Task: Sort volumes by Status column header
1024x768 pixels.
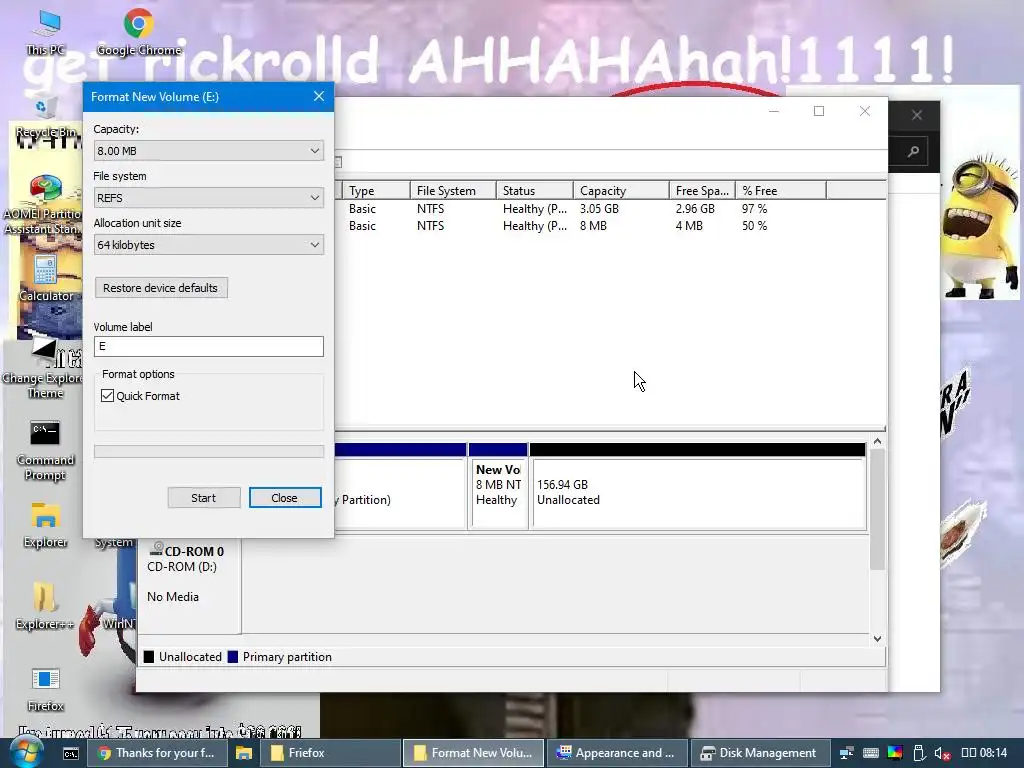Action: (534, 191)
